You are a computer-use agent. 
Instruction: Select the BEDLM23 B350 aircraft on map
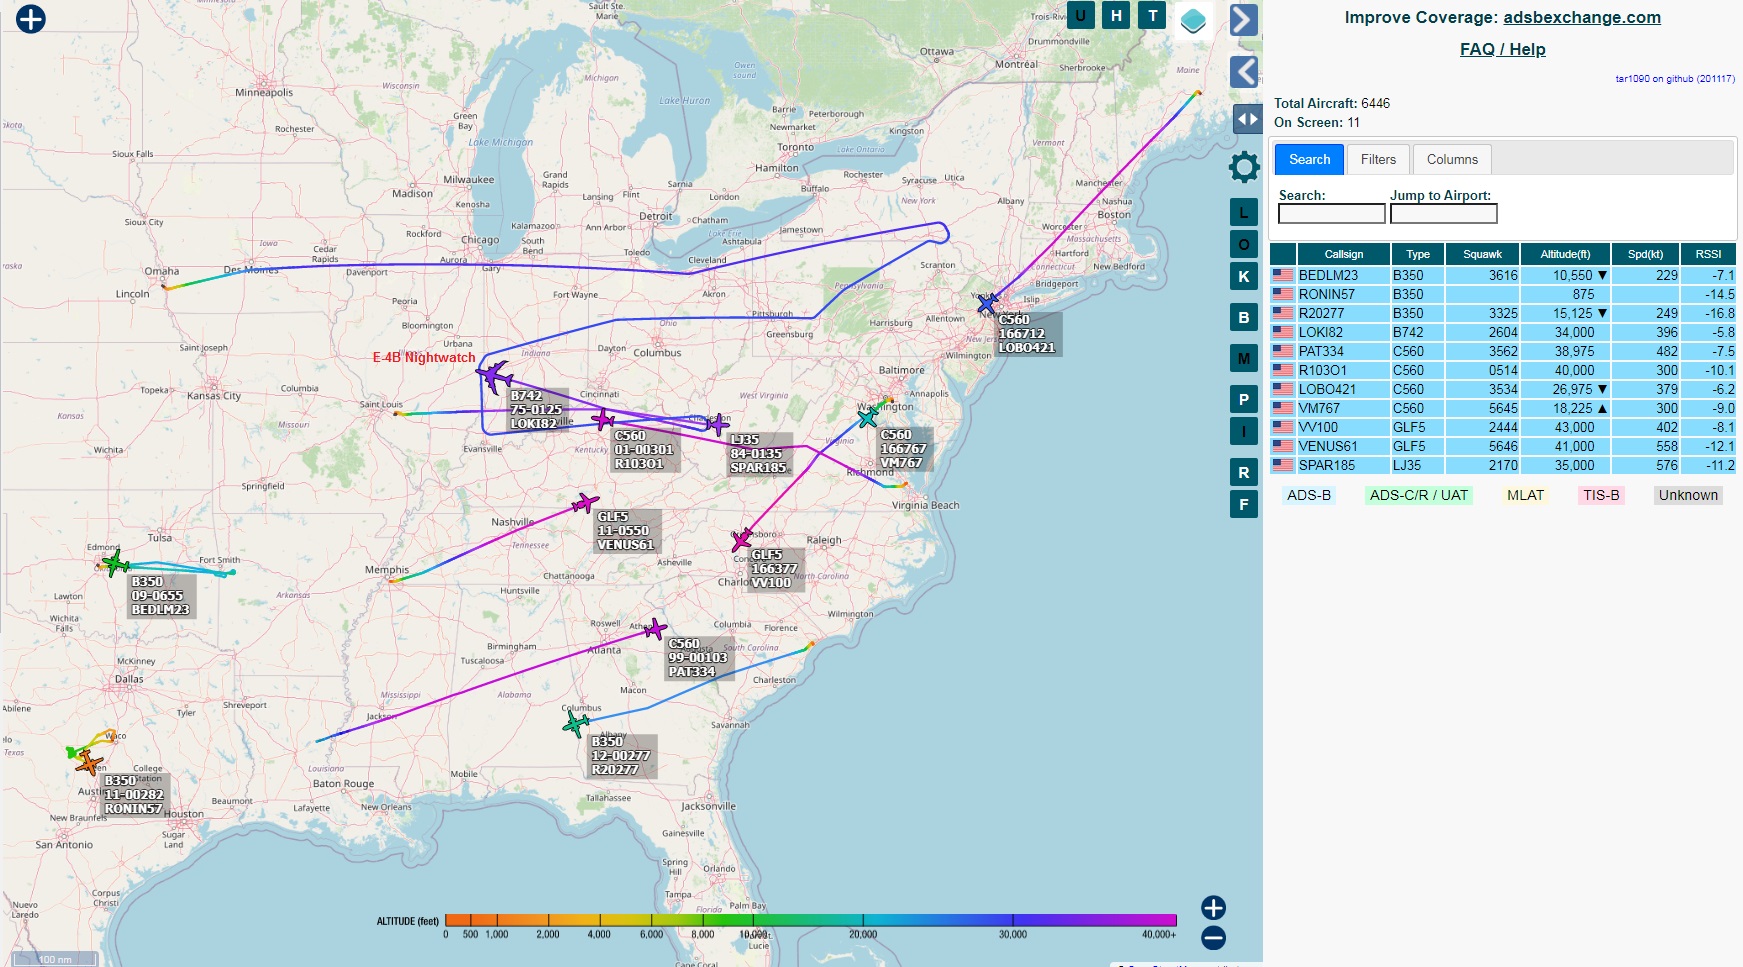click(x=116, y=563)
